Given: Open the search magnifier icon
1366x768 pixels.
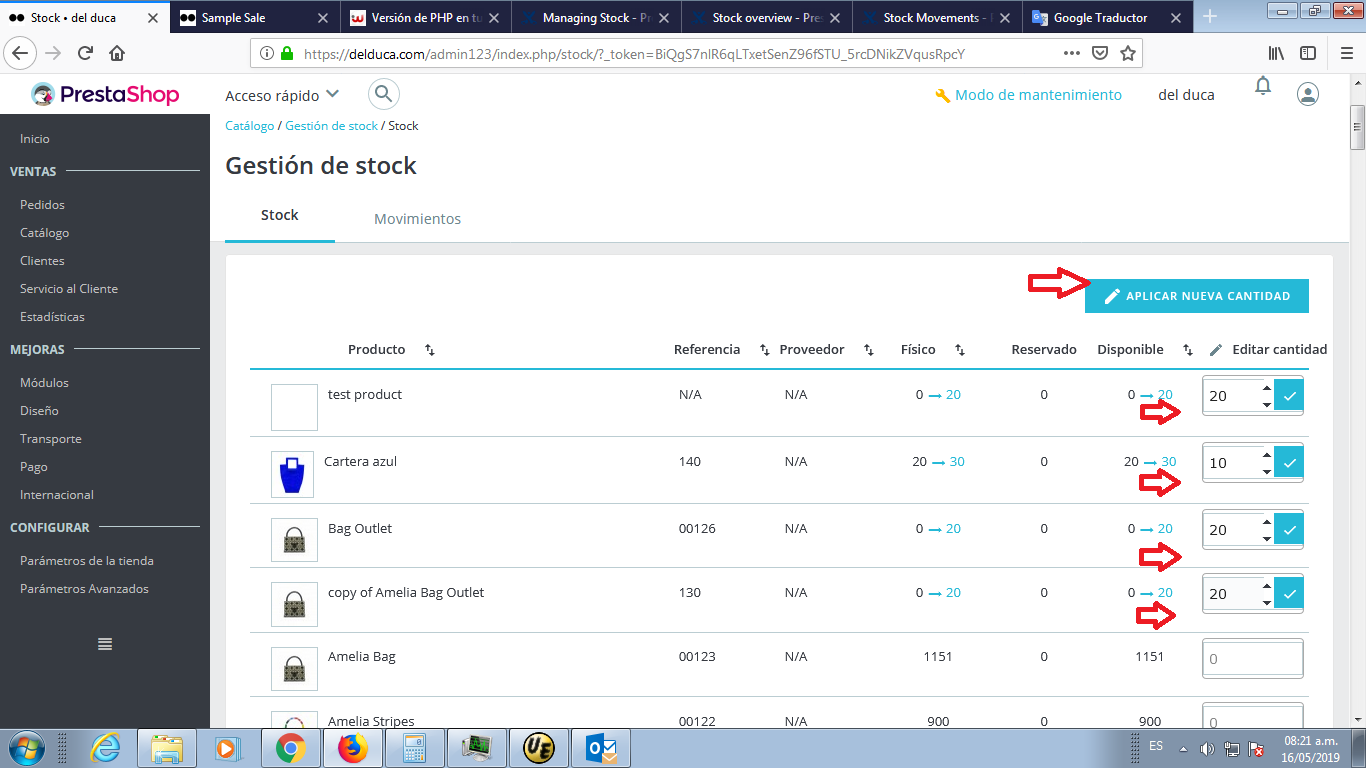Looking at the screenshot, I should pos(384,94).
